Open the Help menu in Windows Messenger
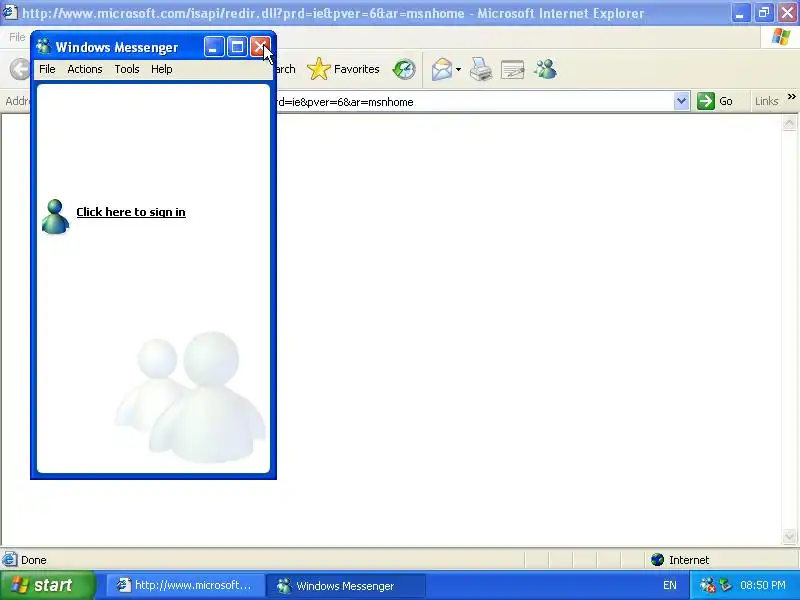Viewport: 800px width, 600px height. point(162,69)
